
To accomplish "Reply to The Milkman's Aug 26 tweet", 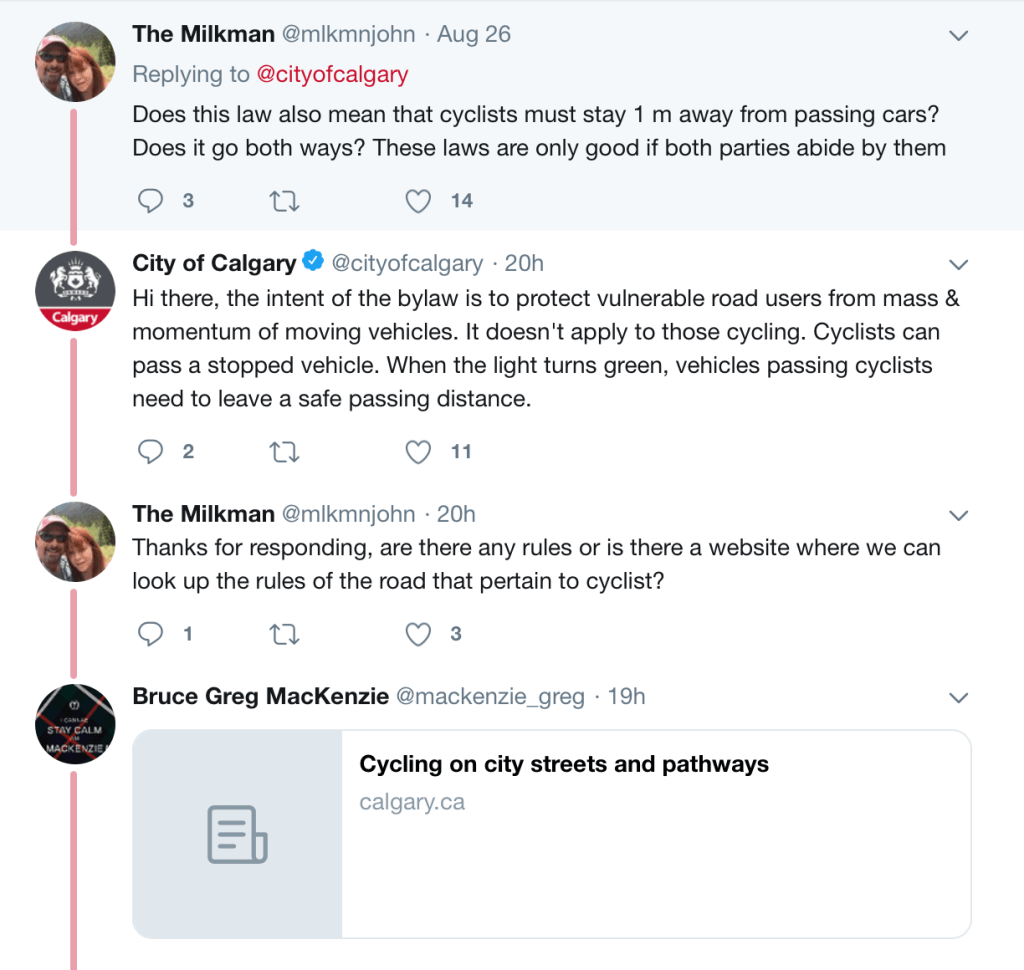I will point(150,201).
